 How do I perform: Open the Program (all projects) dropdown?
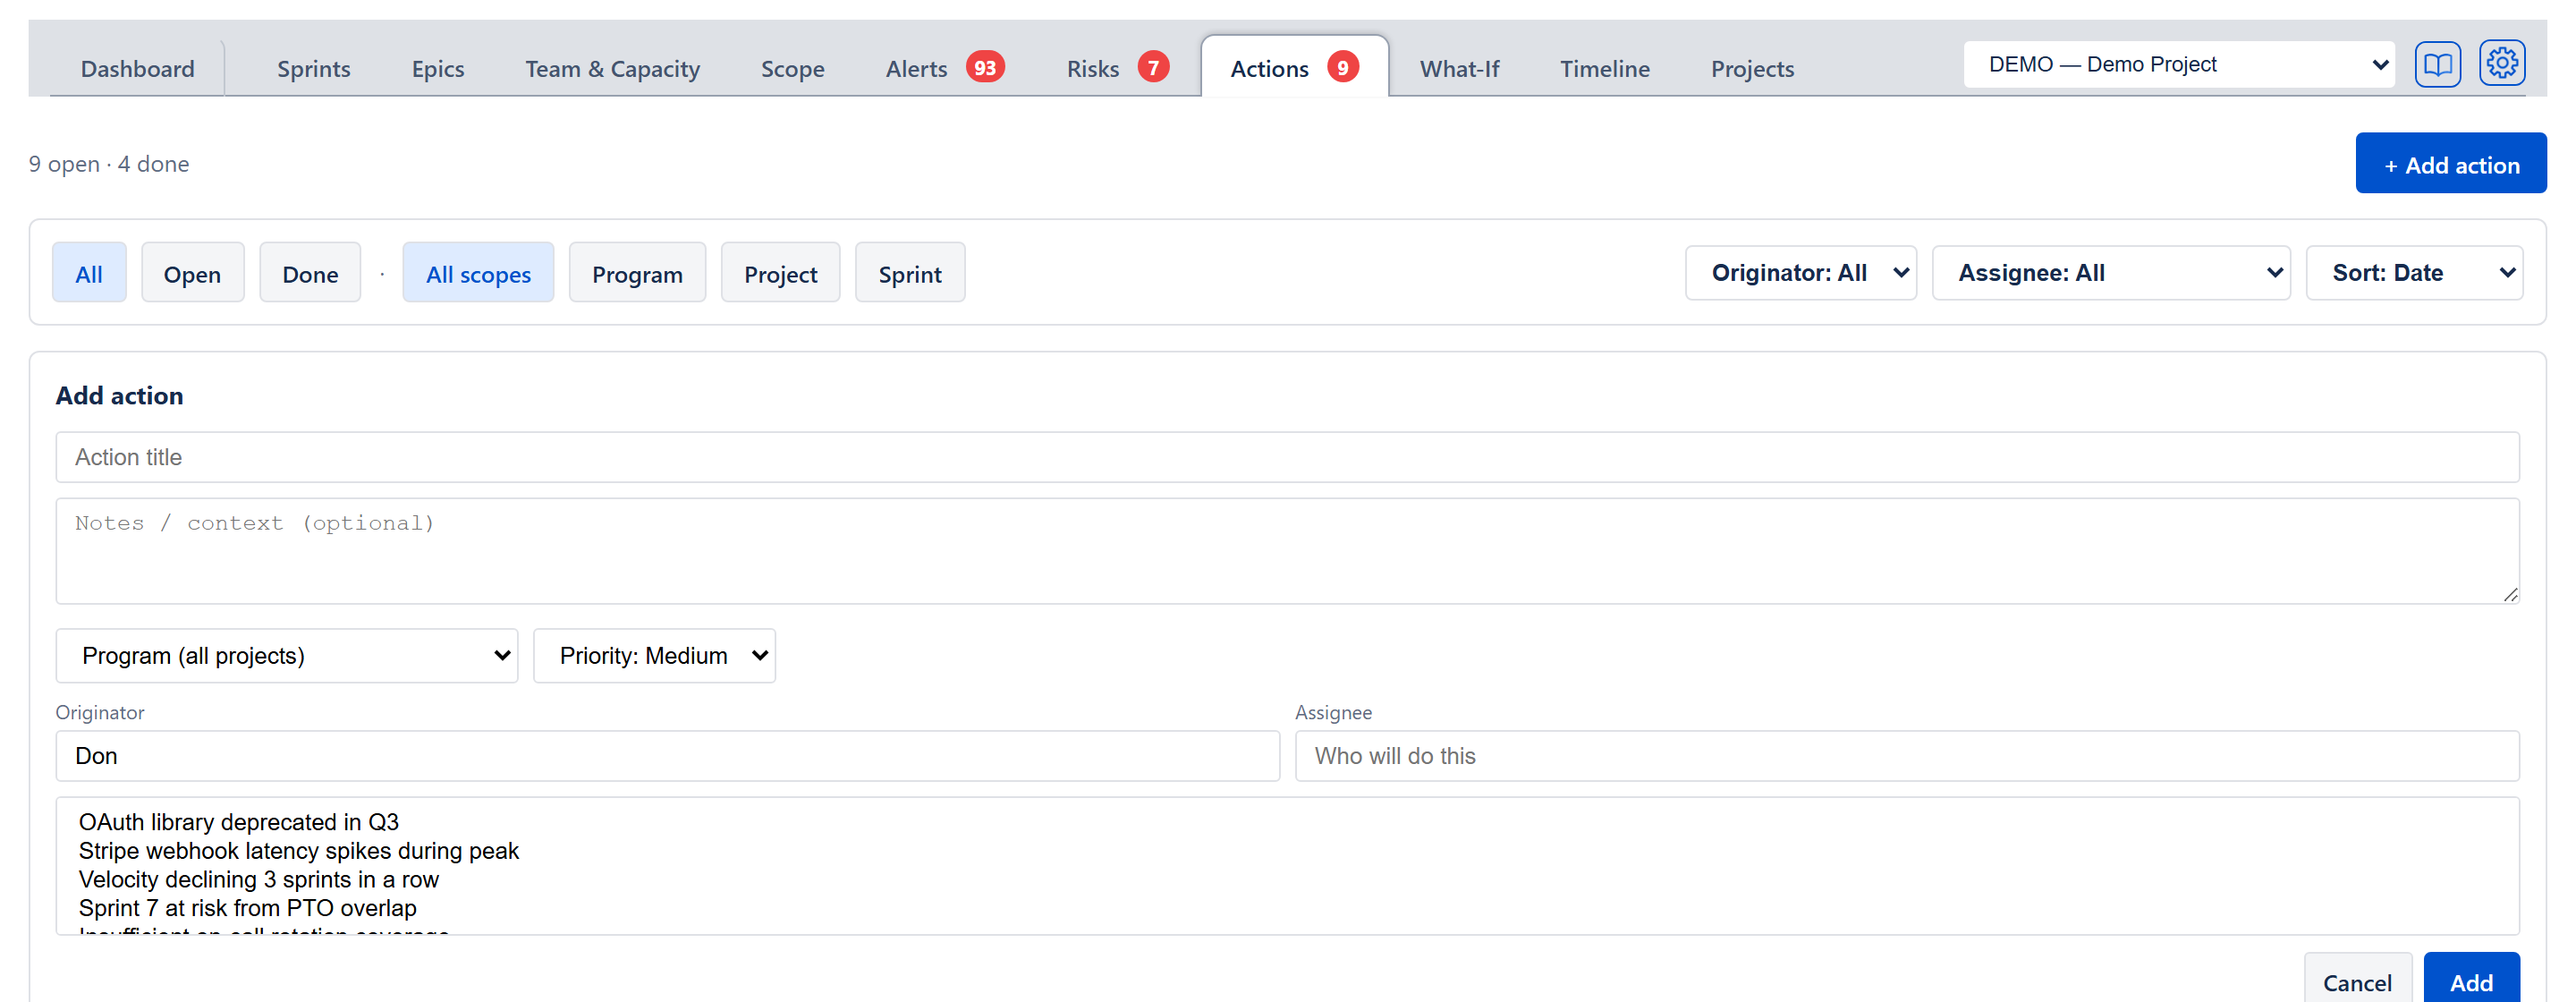point(287,656)
